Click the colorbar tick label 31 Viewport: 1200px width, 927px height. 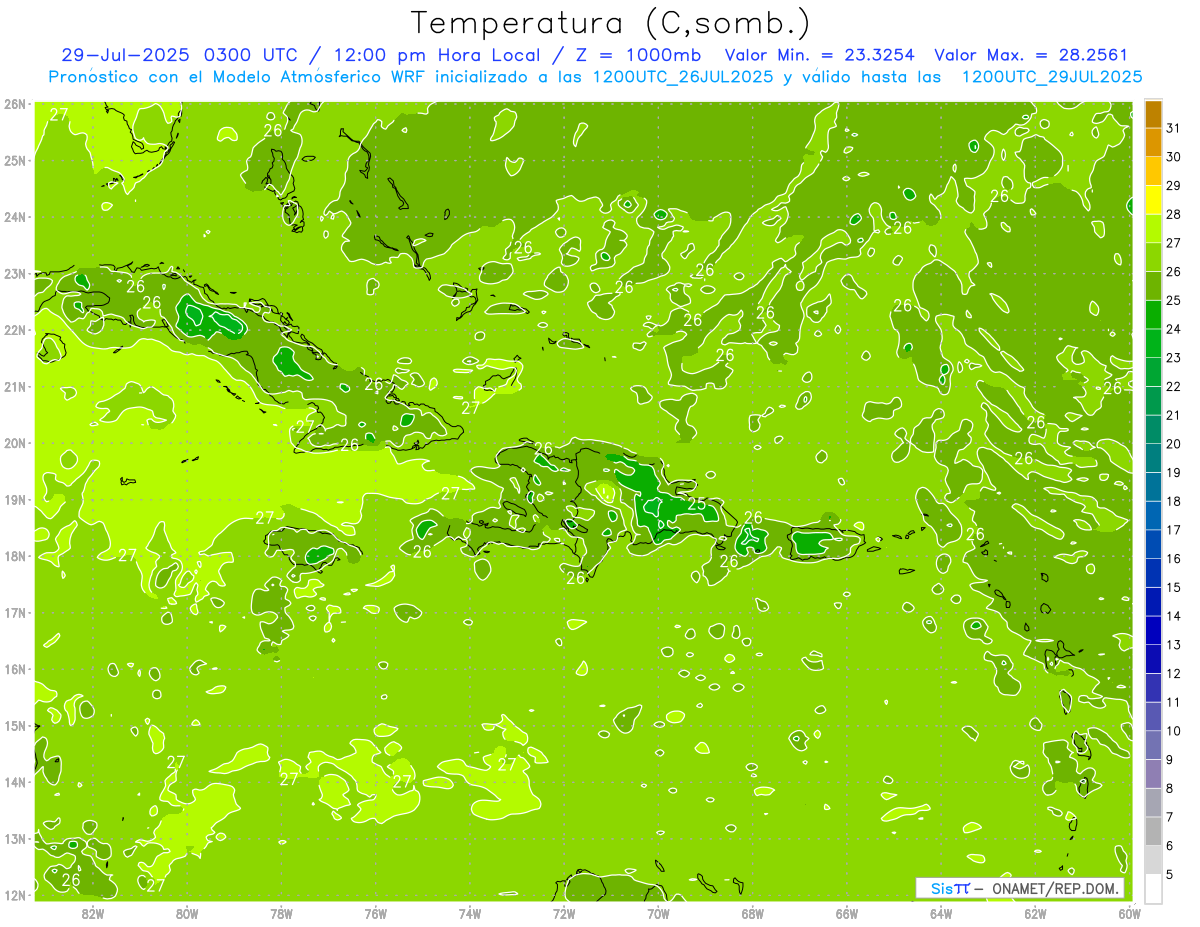tap(1173, 128)
